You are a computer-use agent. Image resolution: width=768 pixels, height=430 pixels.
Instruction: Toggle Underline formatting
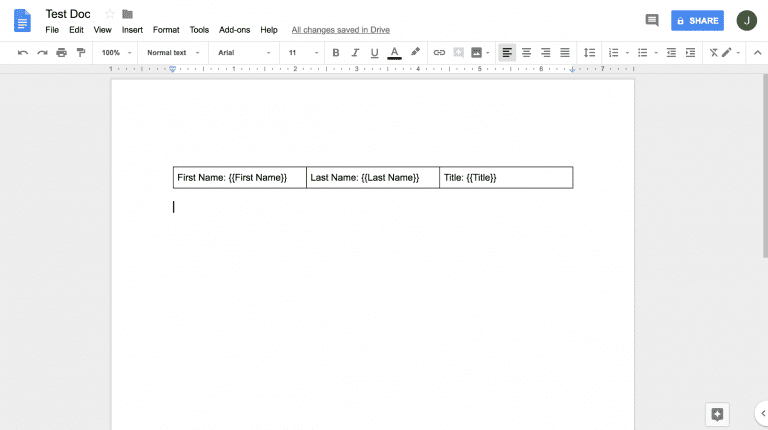(374, 52)
